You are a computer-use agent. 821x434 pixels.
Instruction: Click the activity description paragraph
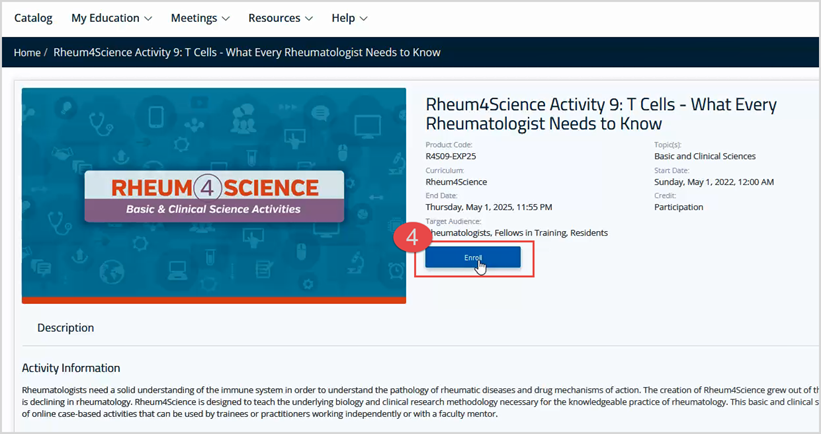(421, 402)
